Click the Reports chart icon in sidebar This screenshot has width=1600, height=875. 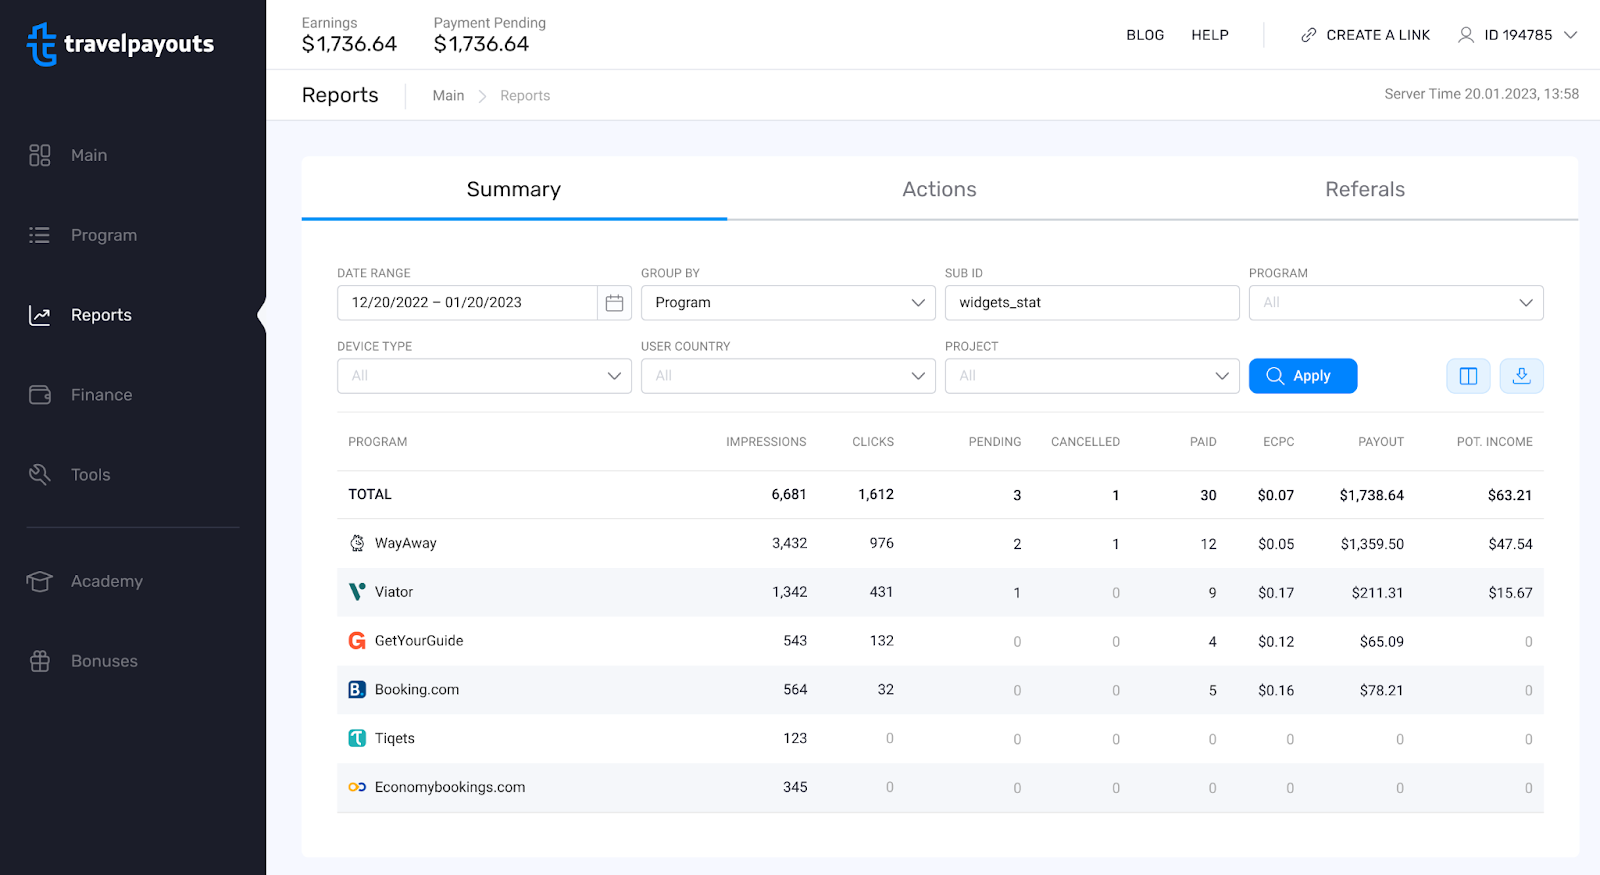pos(40,315)
